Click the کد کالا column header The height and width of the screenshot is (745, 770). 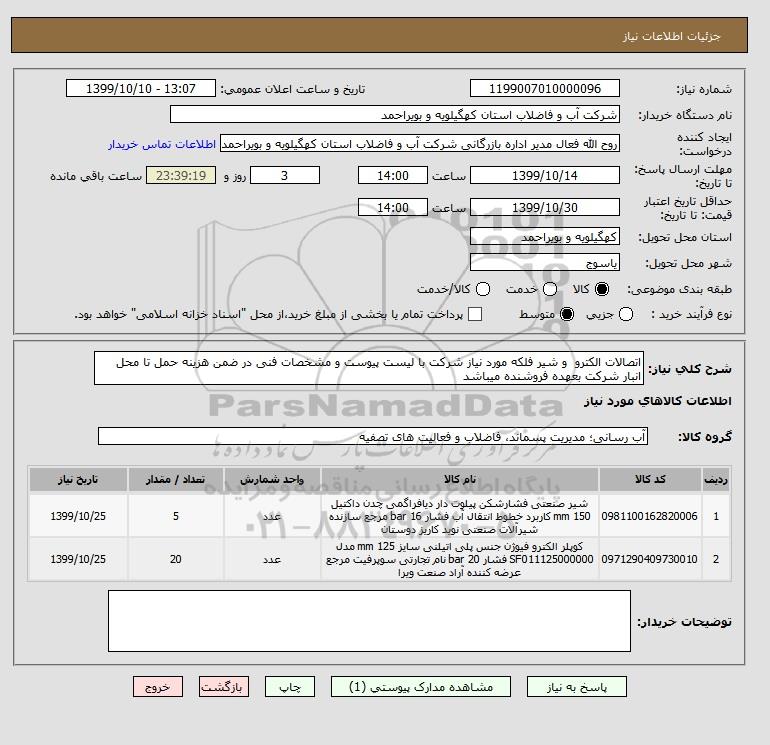pyautogui.click(x=650, y=479)
